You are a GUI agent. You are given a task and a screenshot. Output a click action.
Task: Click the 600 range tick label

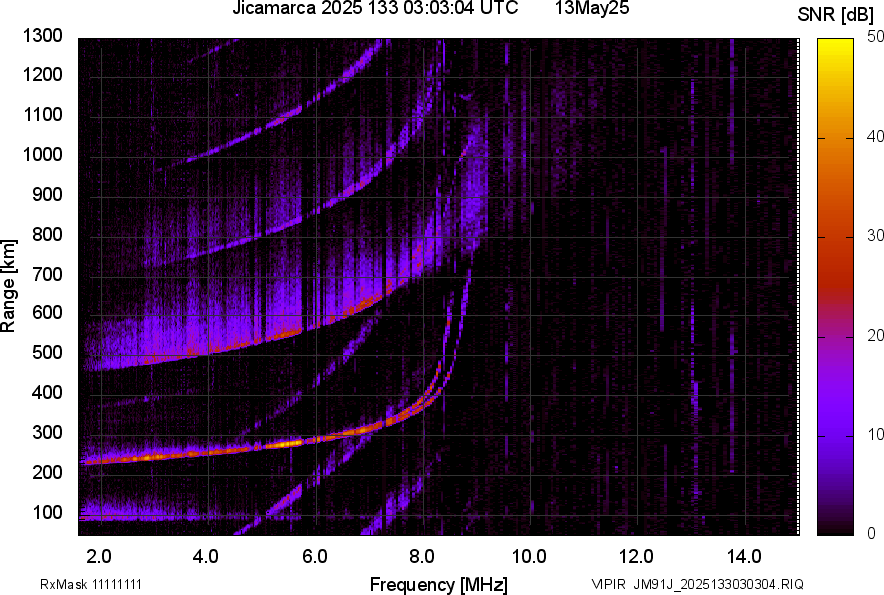click(47, 312)
